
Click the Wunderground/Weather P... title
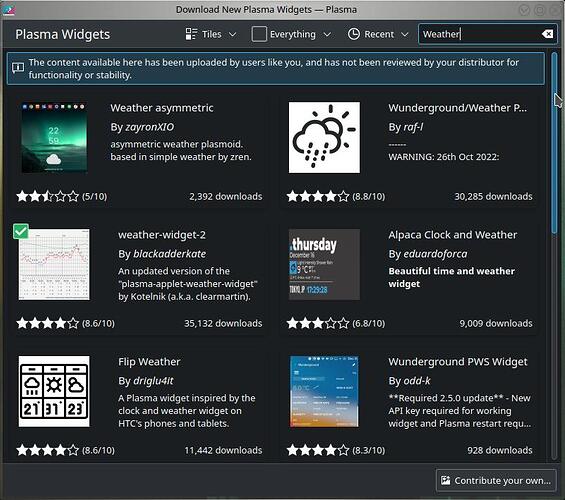457,108
